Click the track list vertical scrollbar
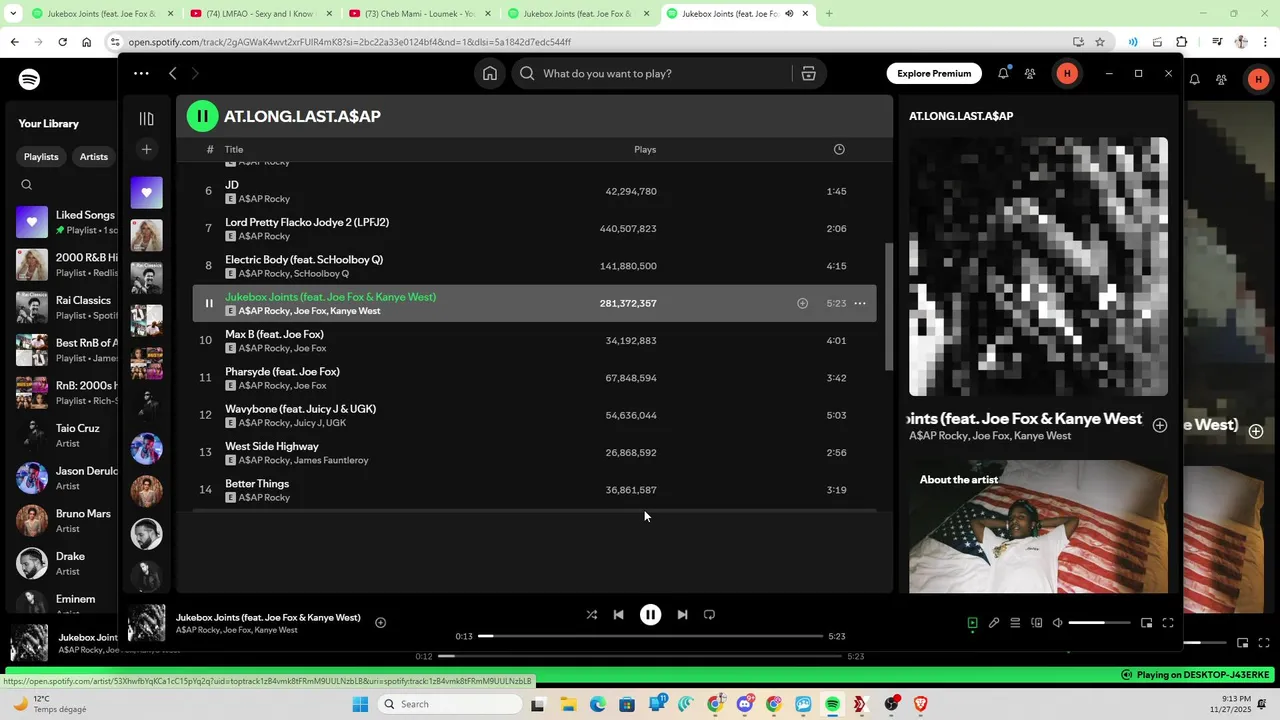Image resolution: width=1280 pixels, height=720 pixels. [887, 306]
